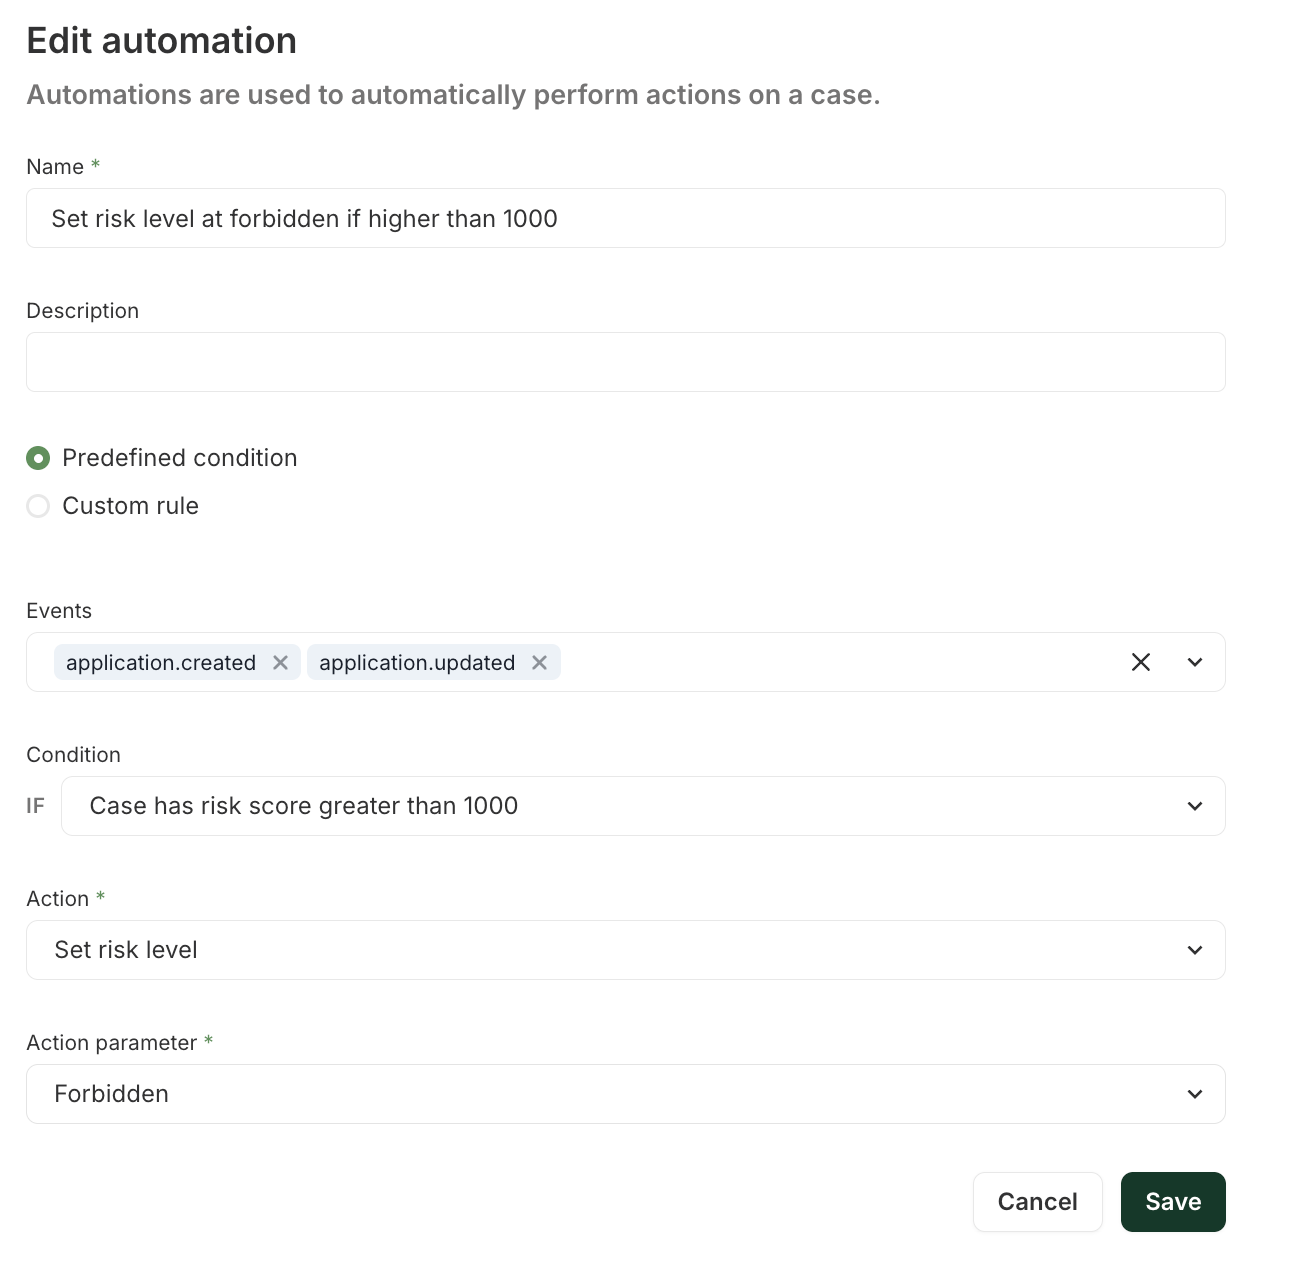
Task: Select the Predefined condition radio button
Action: point(38,458)
